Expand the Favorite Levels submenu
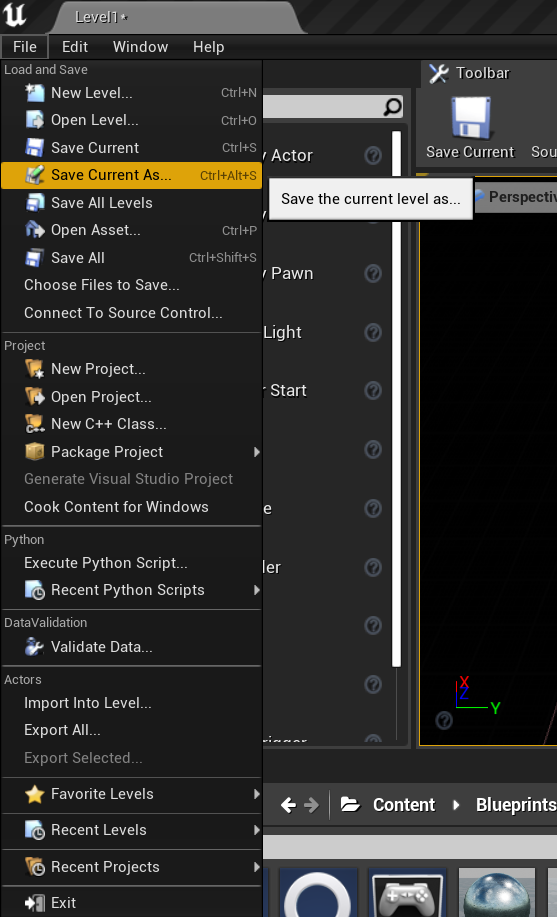The image size is (557, 917). [256, 794]
